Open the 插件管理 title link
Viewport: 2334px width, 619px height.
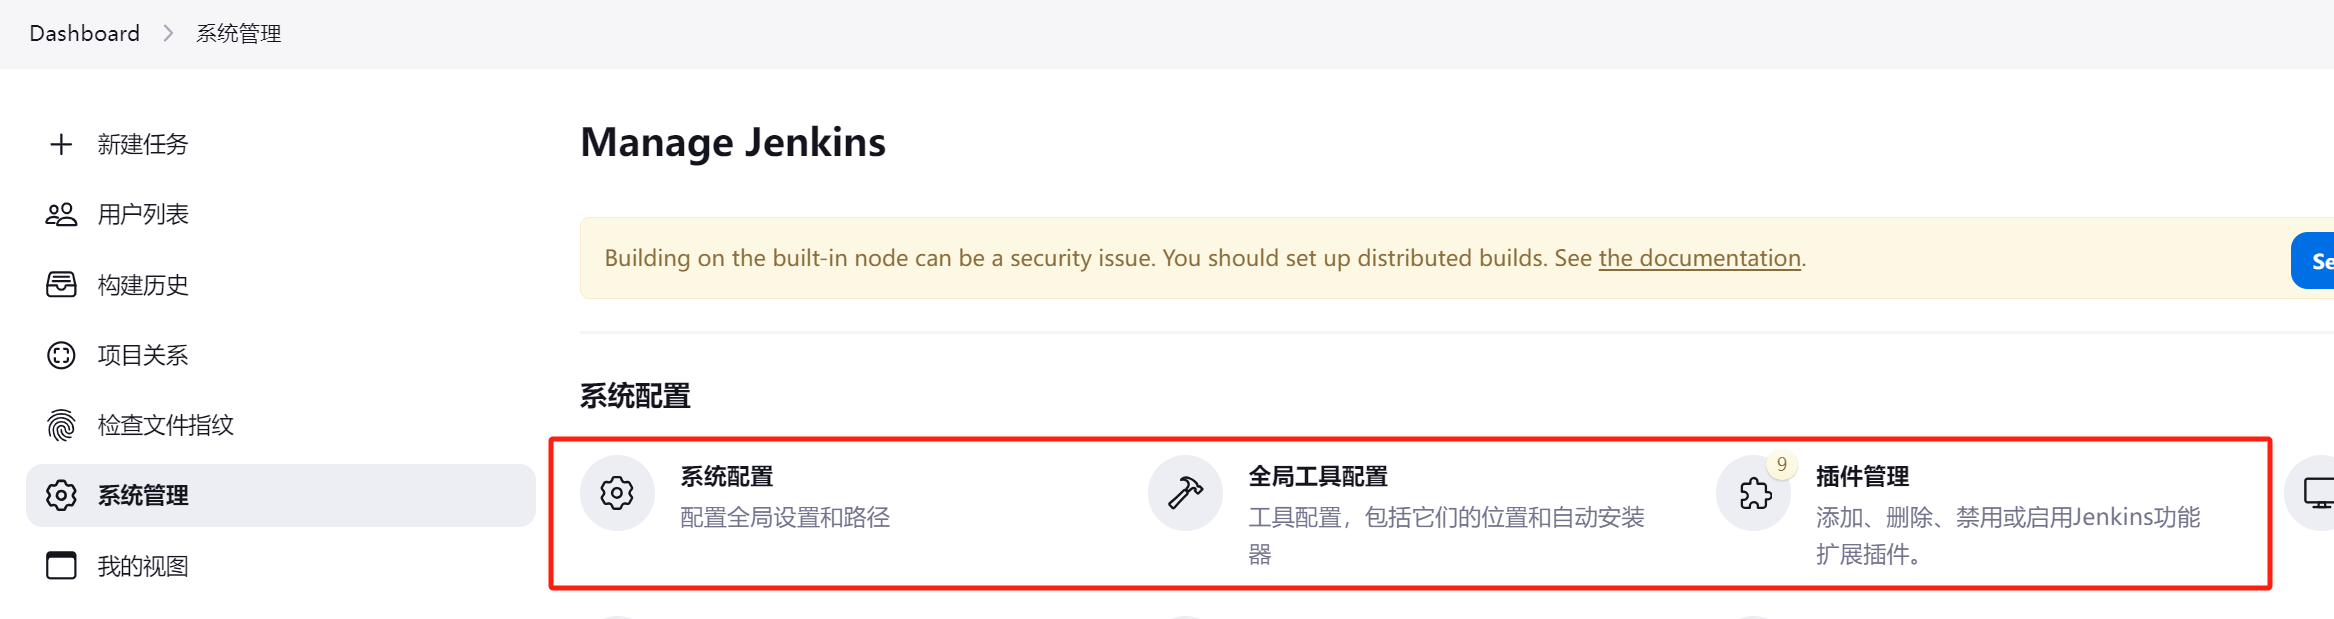[x=1862, y=477]
